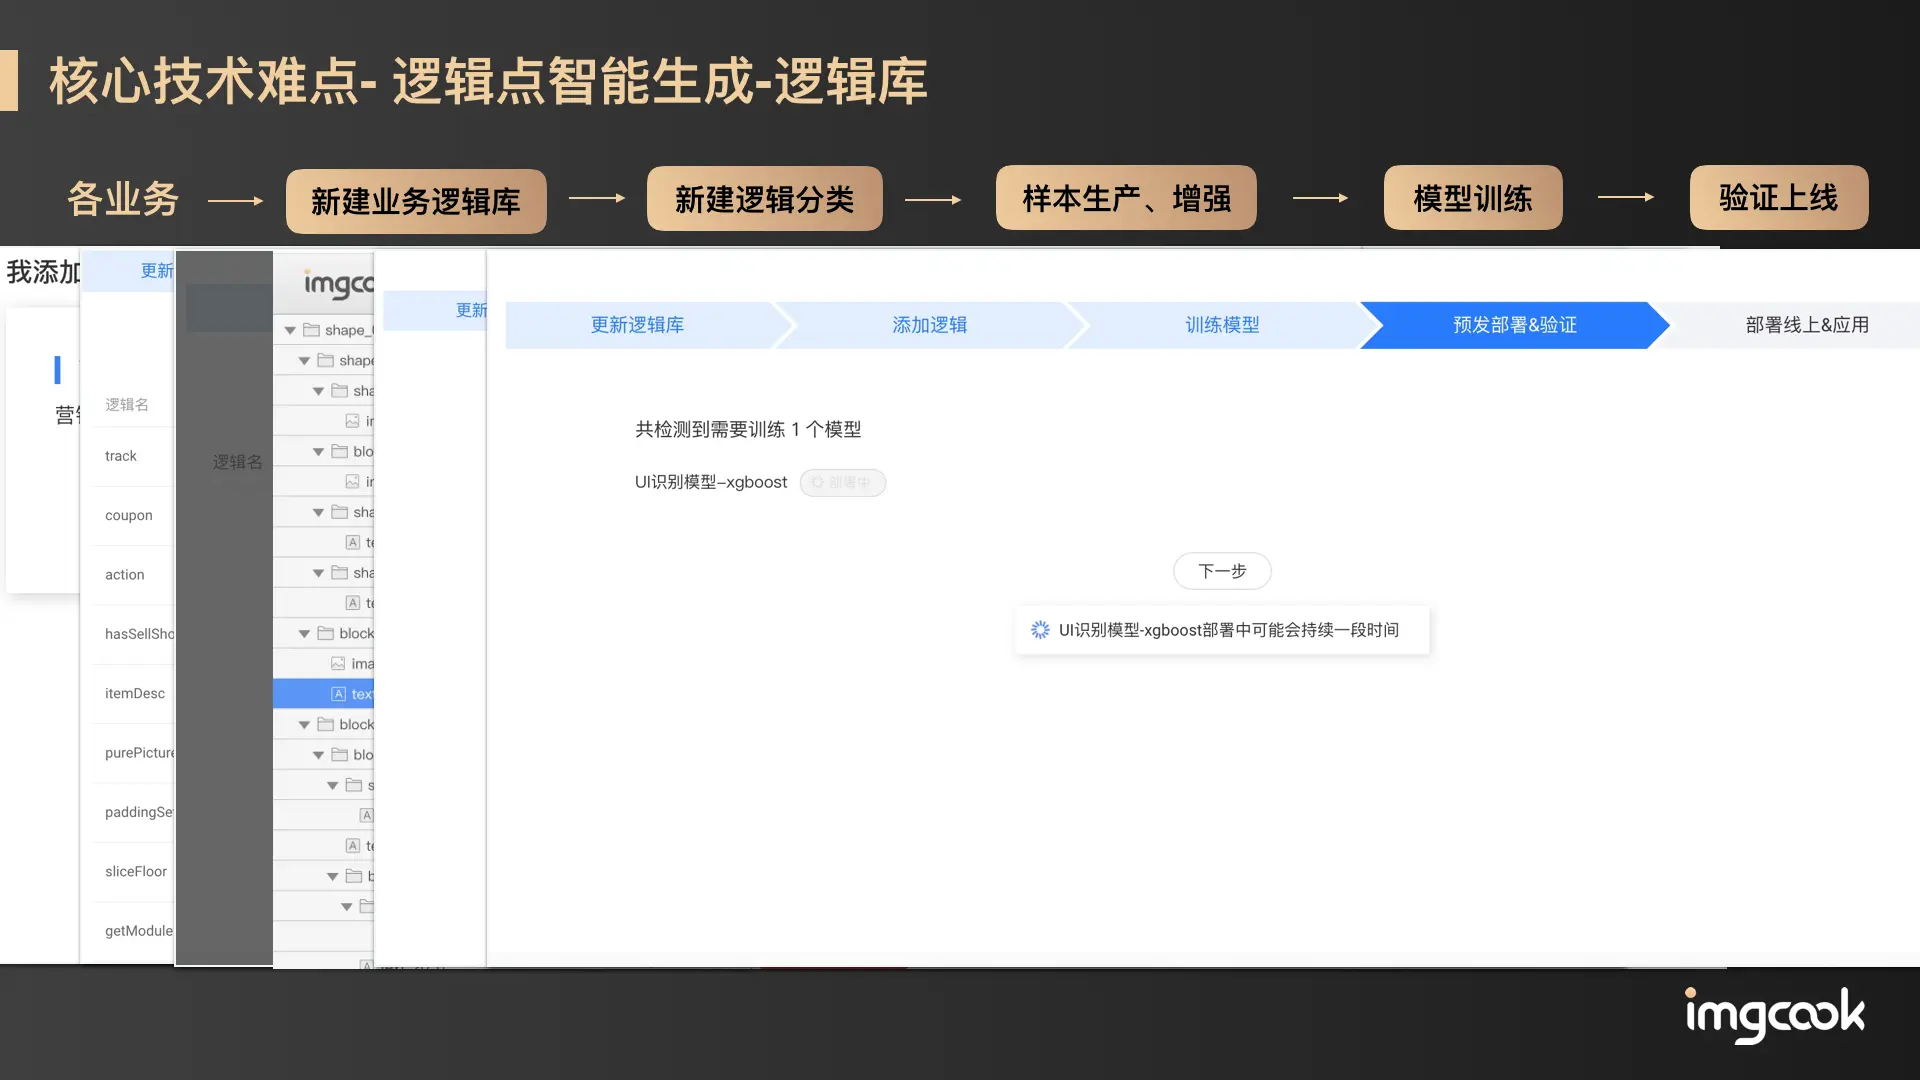1920x1080 pixels.
Task: Click the imgcook logo in layer panel
Action: coord(338,285)
